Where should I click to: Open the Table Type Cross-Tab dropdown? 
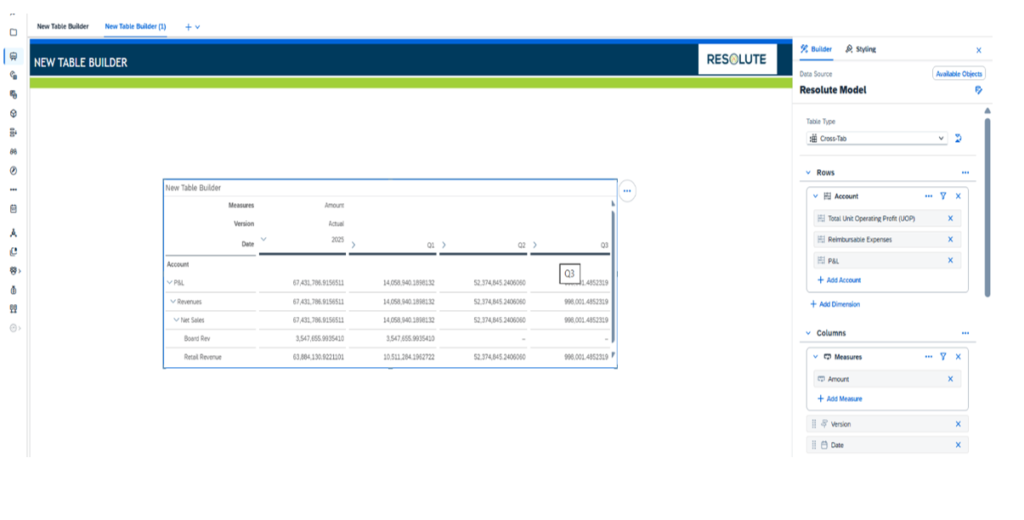[x=876, y=139]
